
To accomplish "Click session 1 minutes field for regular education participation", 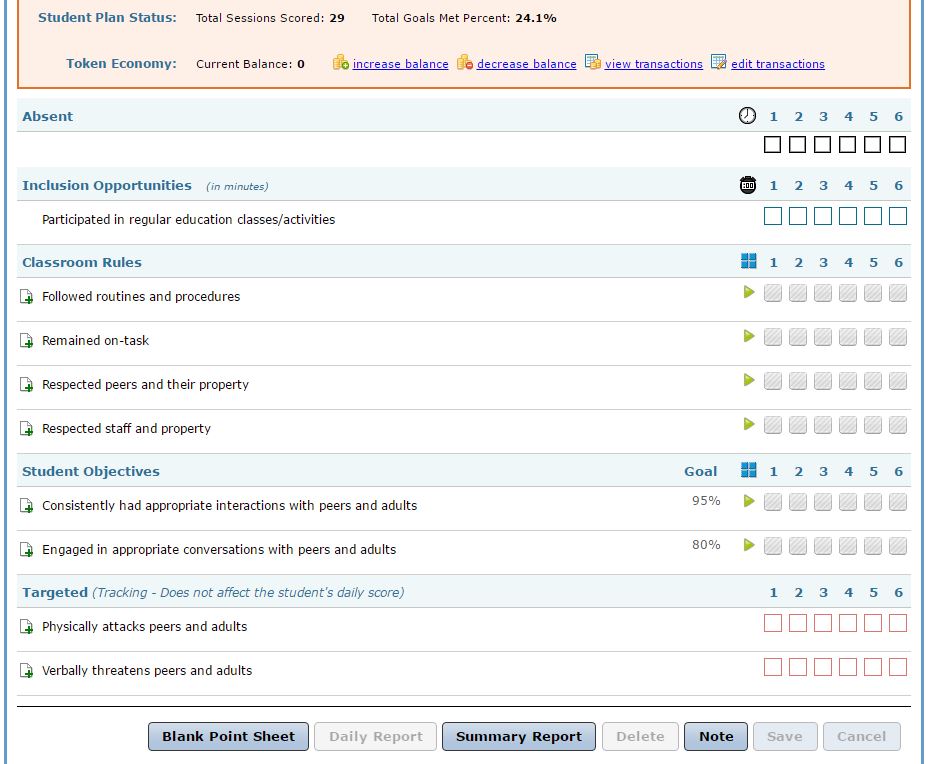I will click(772, 215).
